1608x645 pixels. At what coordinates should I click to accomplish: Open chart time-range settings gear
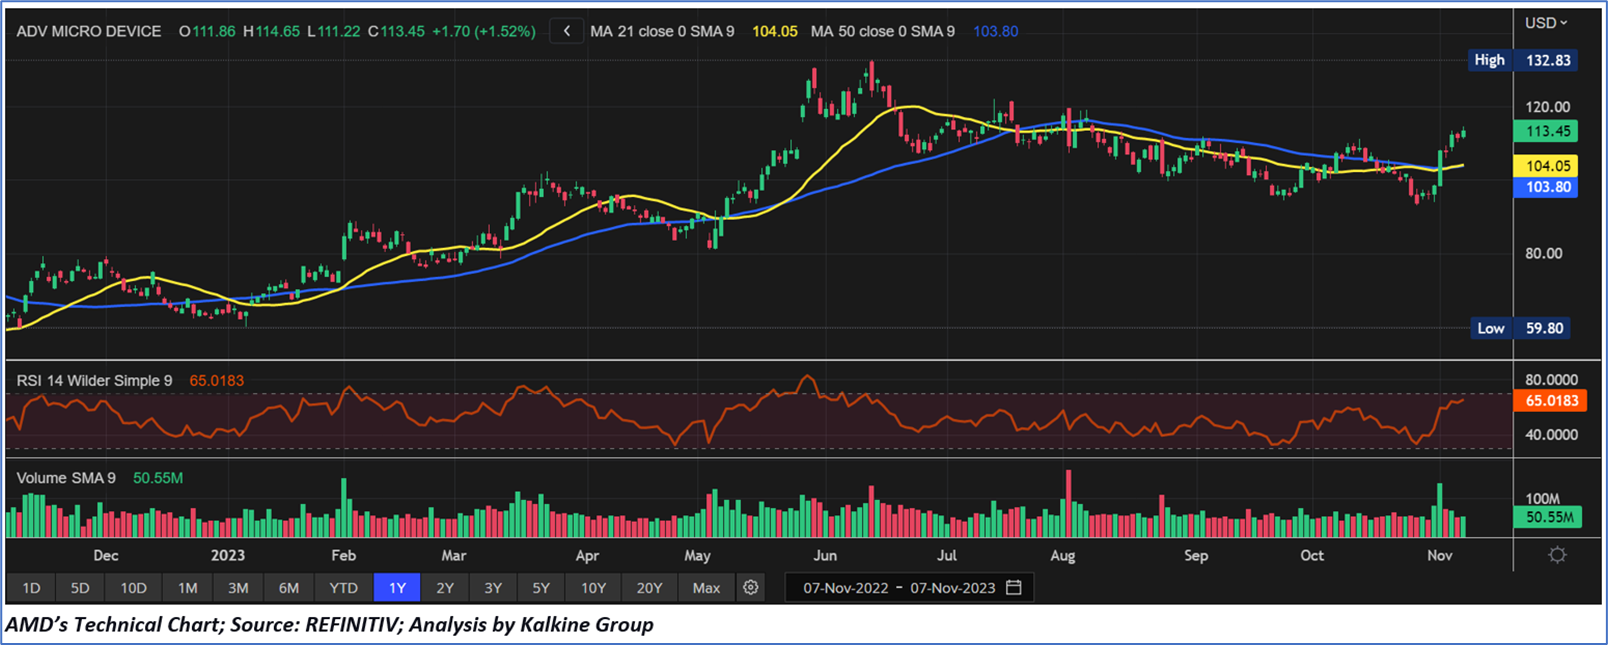[x=751, y=588]
